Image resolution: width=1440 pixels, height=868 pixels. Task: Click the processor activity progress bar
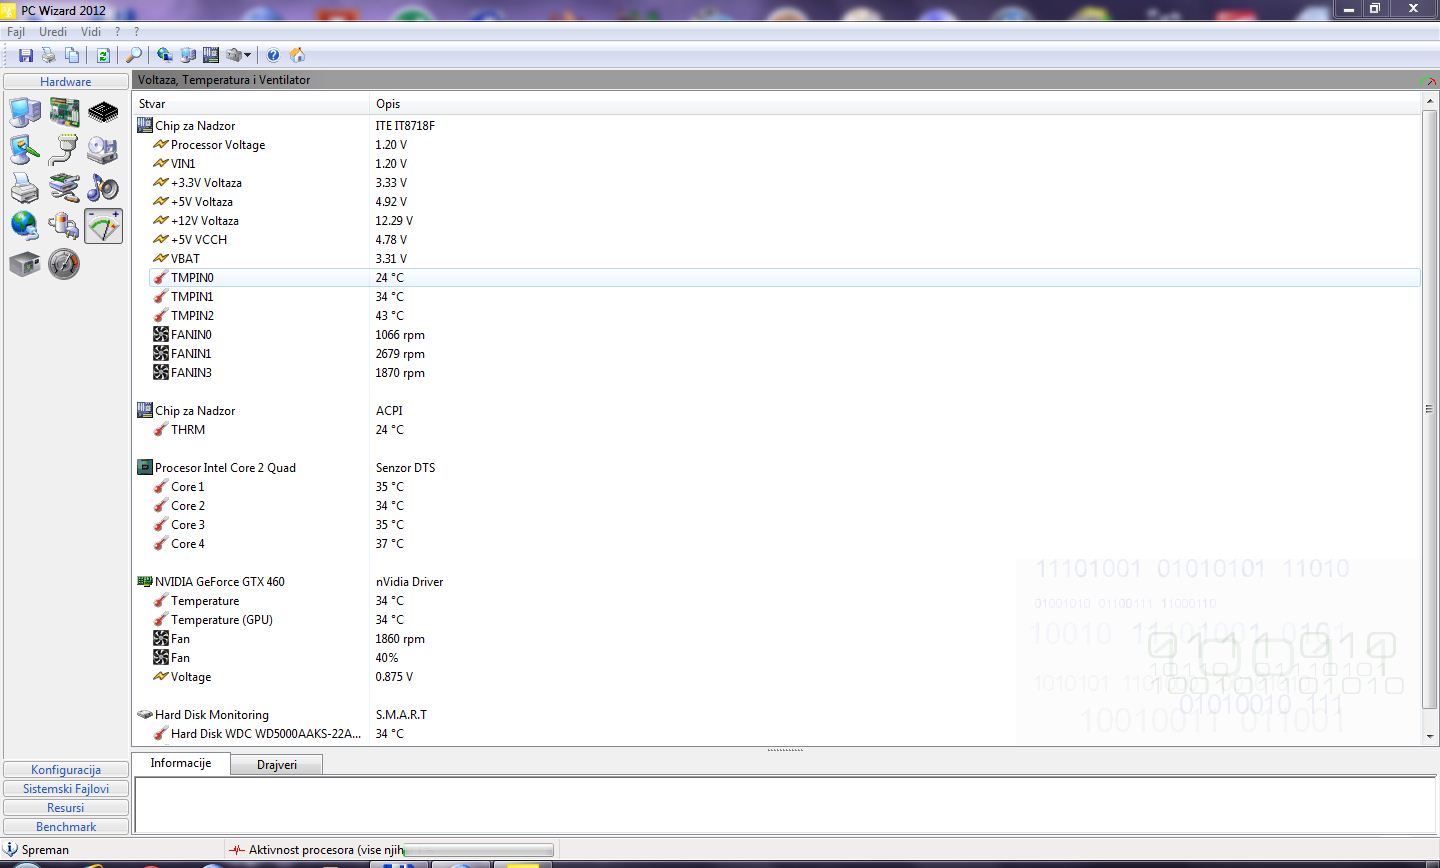(x=477, y=850)
